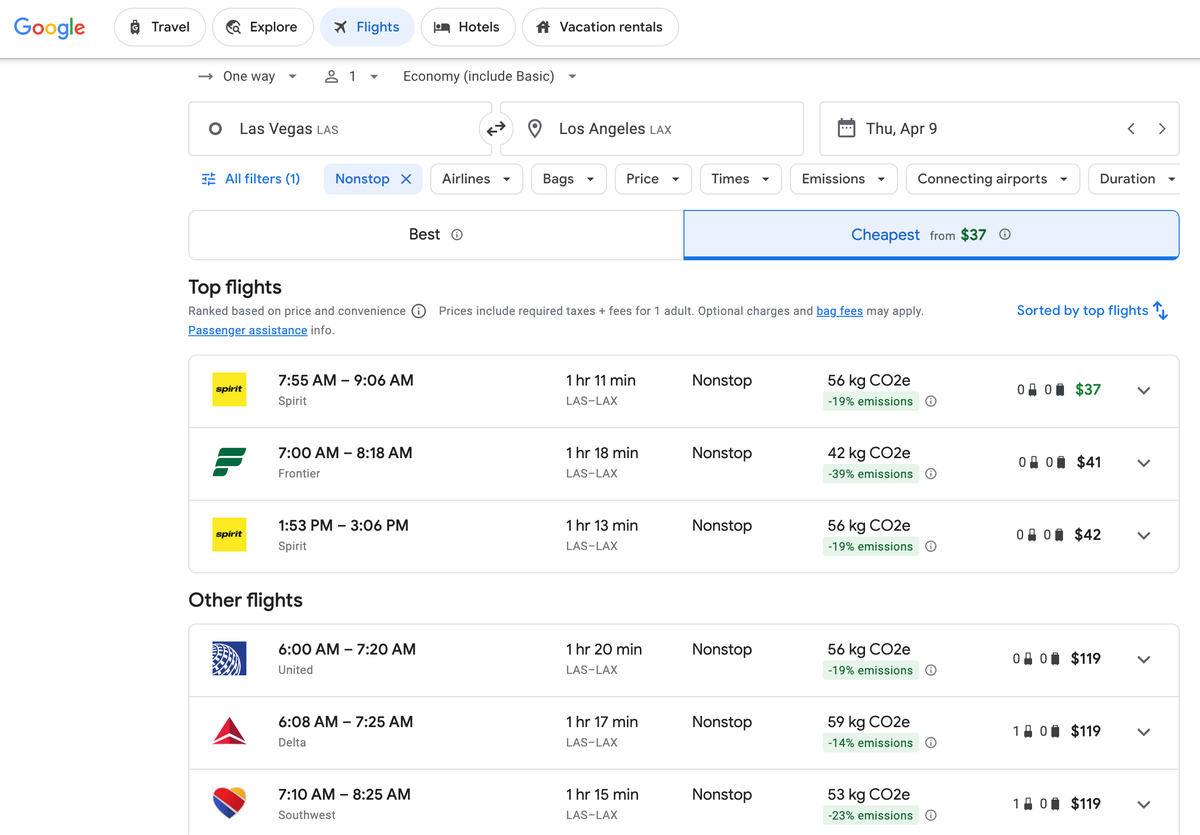Select the Flights tab icon

click(x=340, y=27)
